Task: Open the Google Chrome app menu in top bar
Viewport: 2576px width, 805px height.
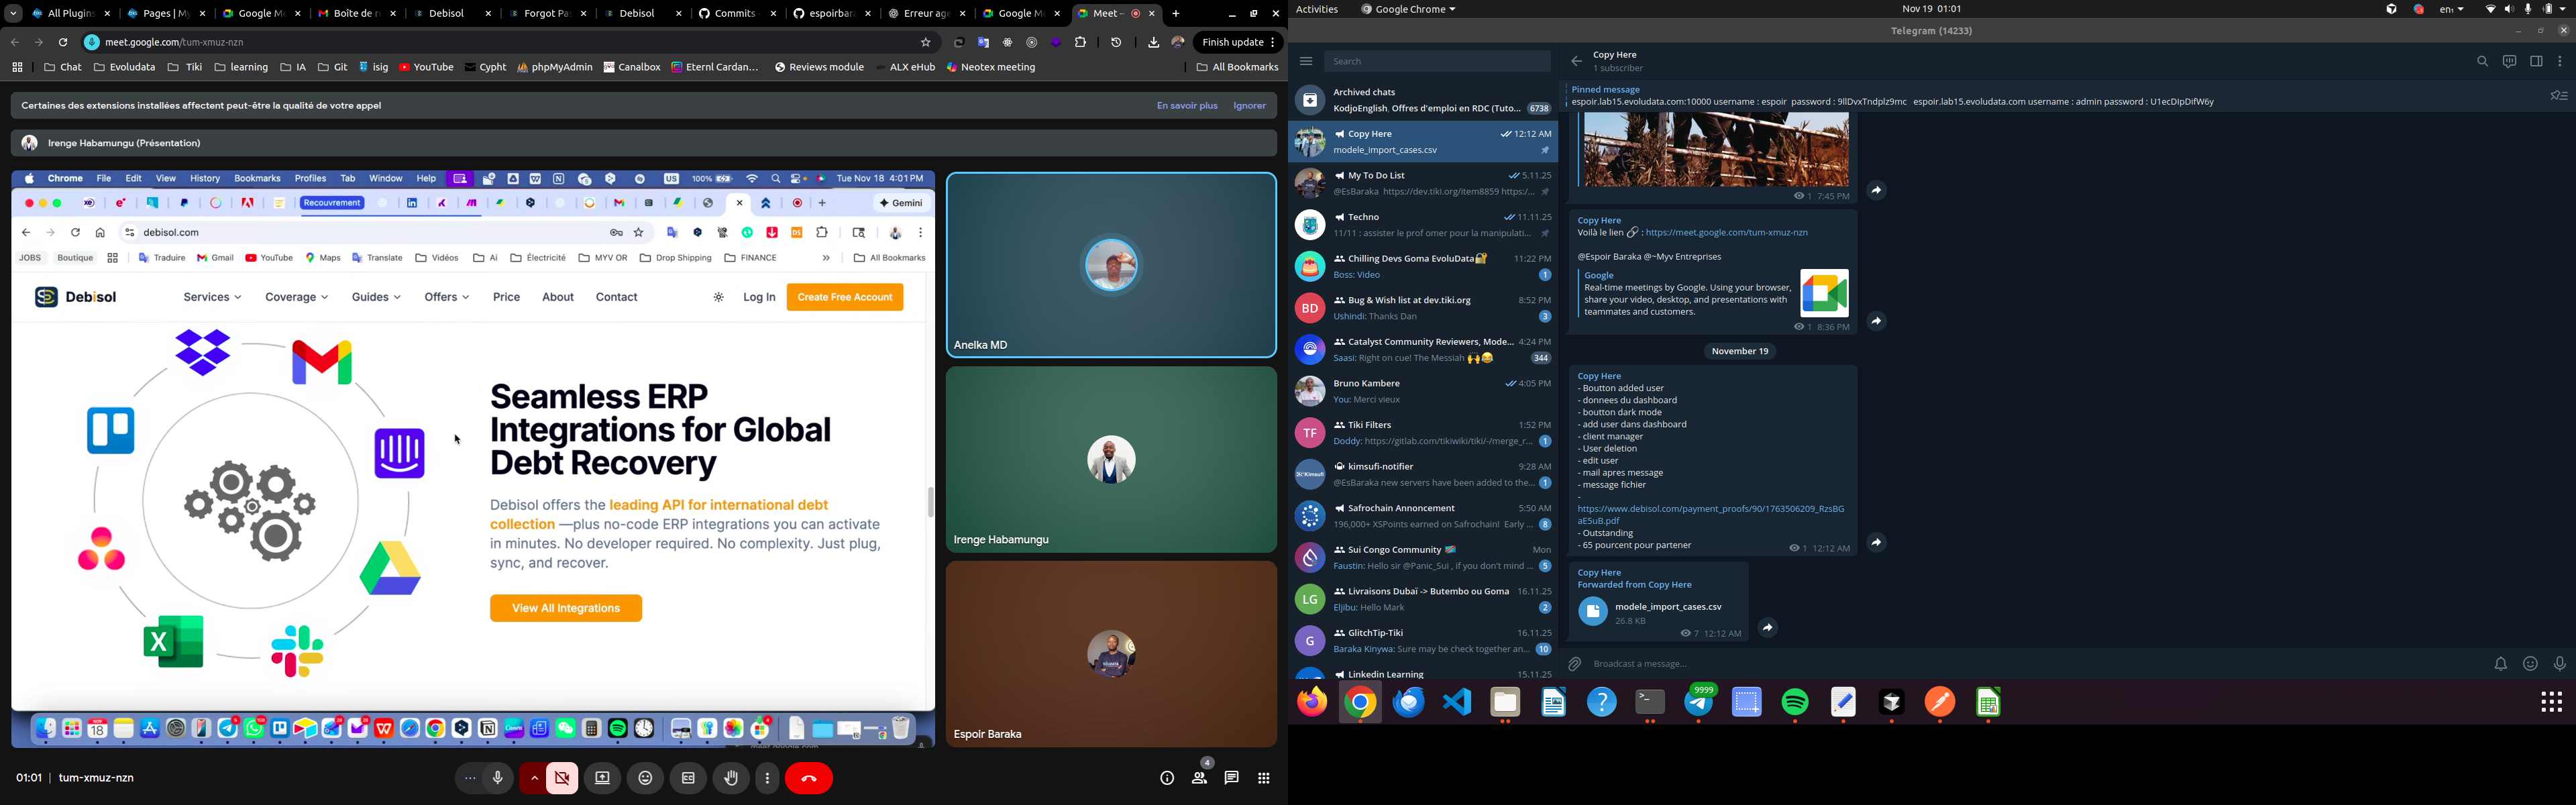Action: click(x=1408, y=9)
